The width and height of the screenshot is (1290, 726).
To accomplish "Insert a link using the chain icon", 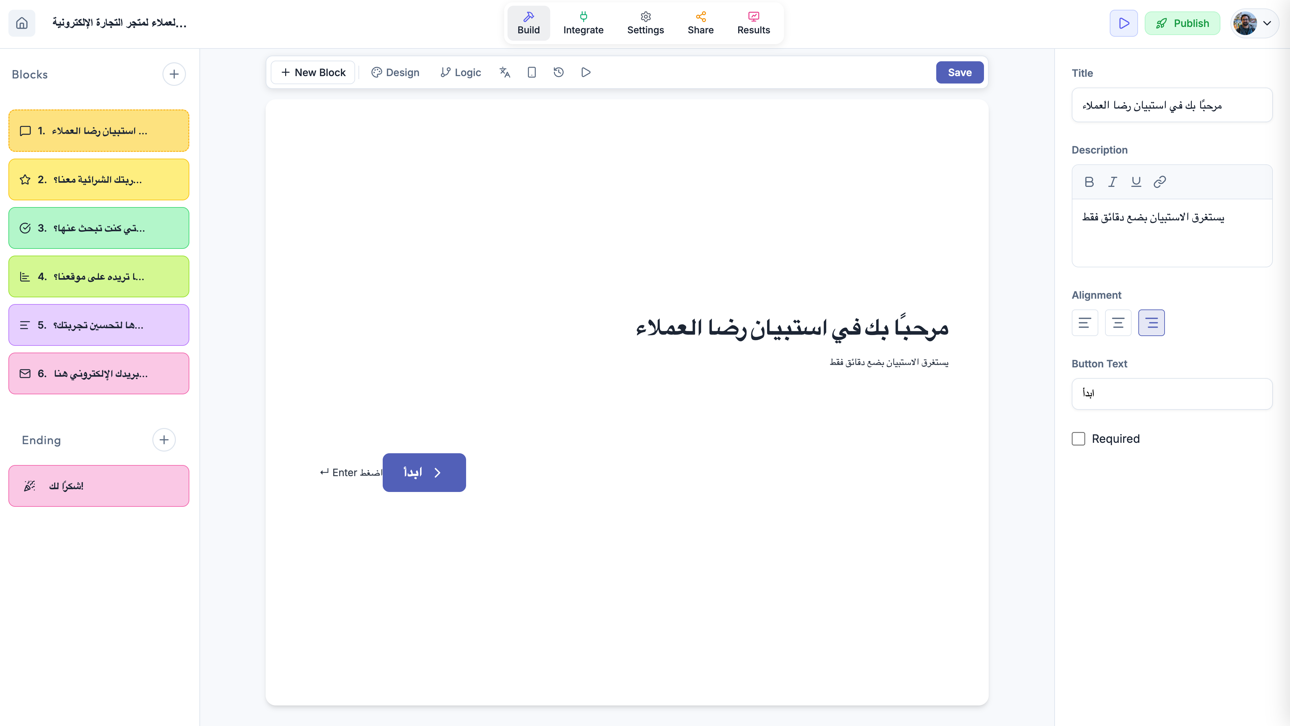I will (1159, 181).
